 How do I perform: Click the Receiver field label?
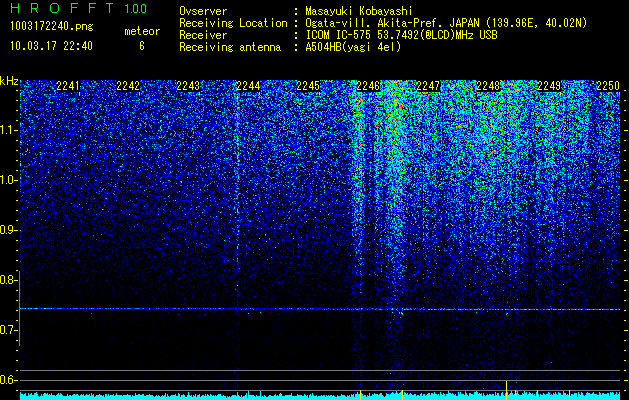click(203, 35)
